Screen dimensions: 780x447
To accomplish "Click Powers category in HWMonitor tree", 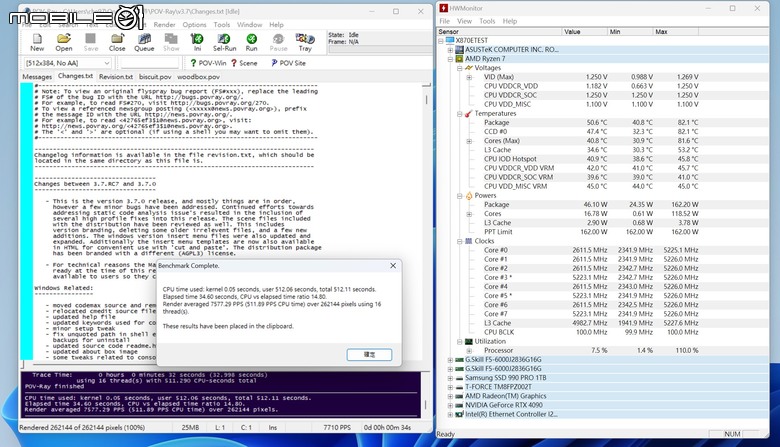I will pyautogui.click(x=485, y=195).
